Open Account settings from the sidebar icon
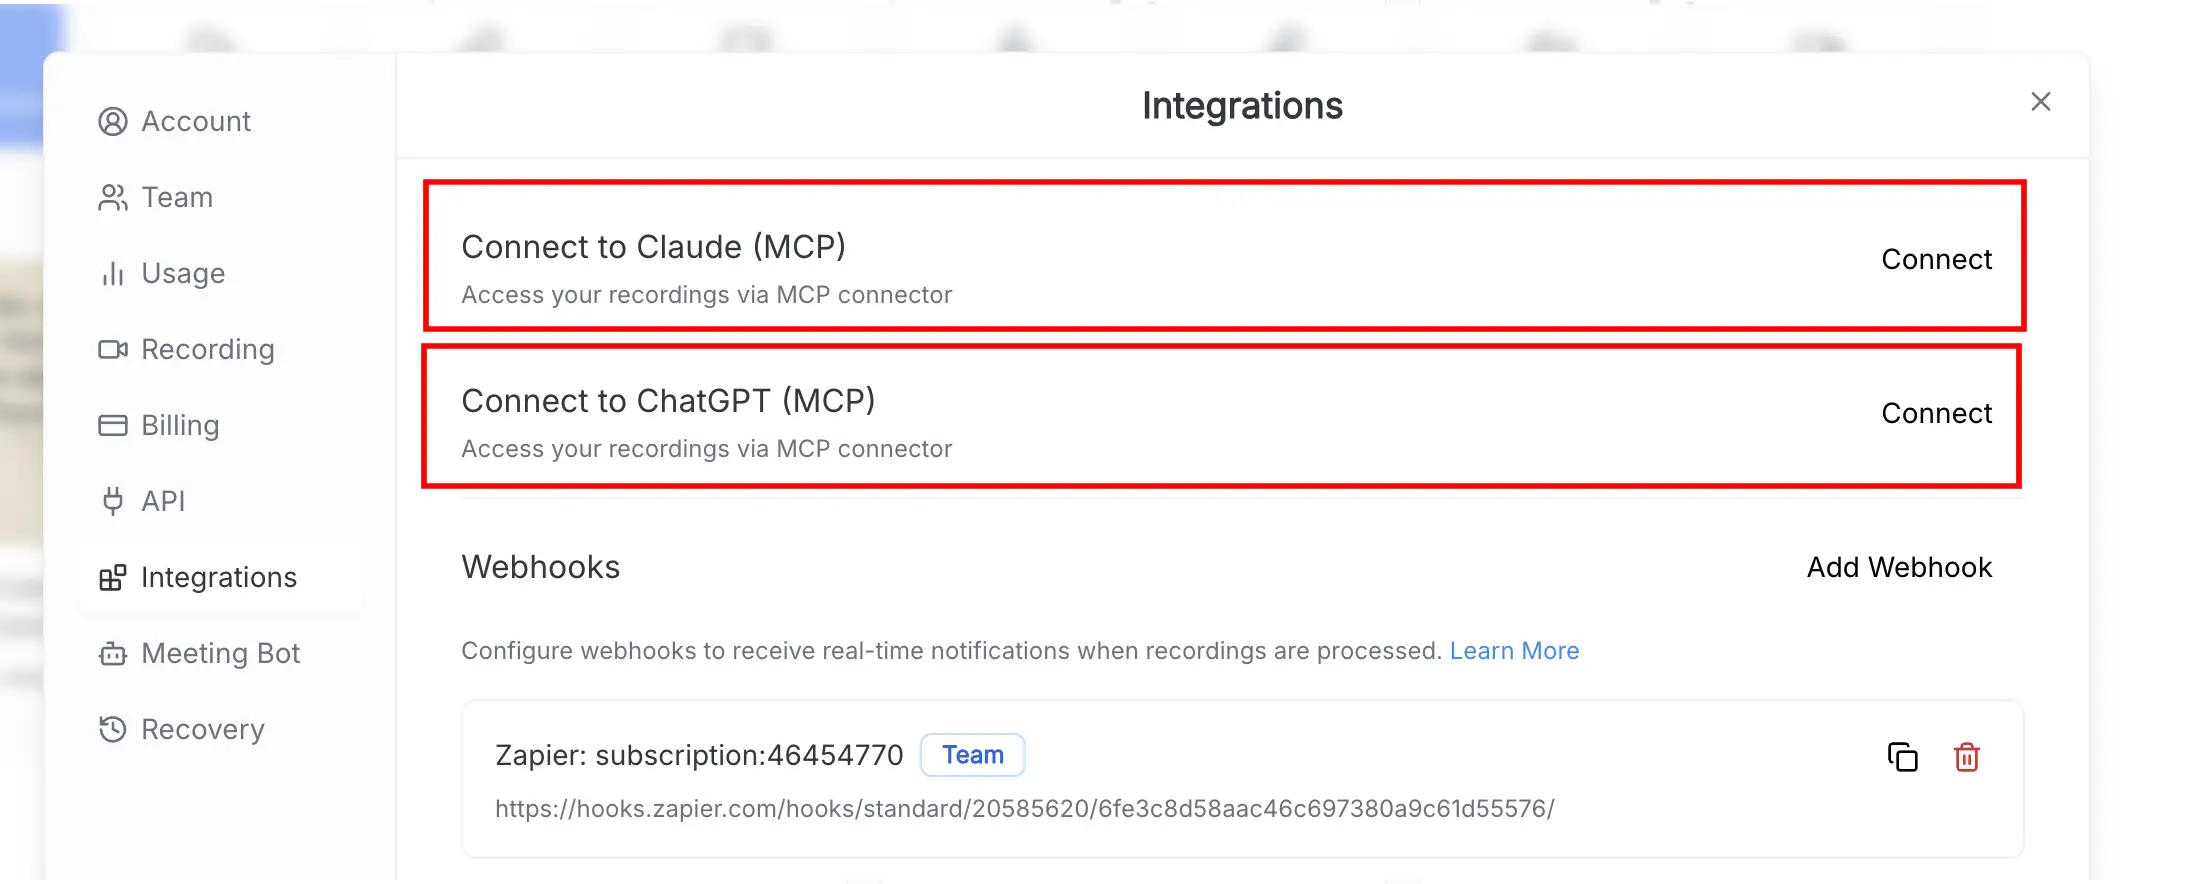Screen dimensions: 2200x884 pos(113,121)
